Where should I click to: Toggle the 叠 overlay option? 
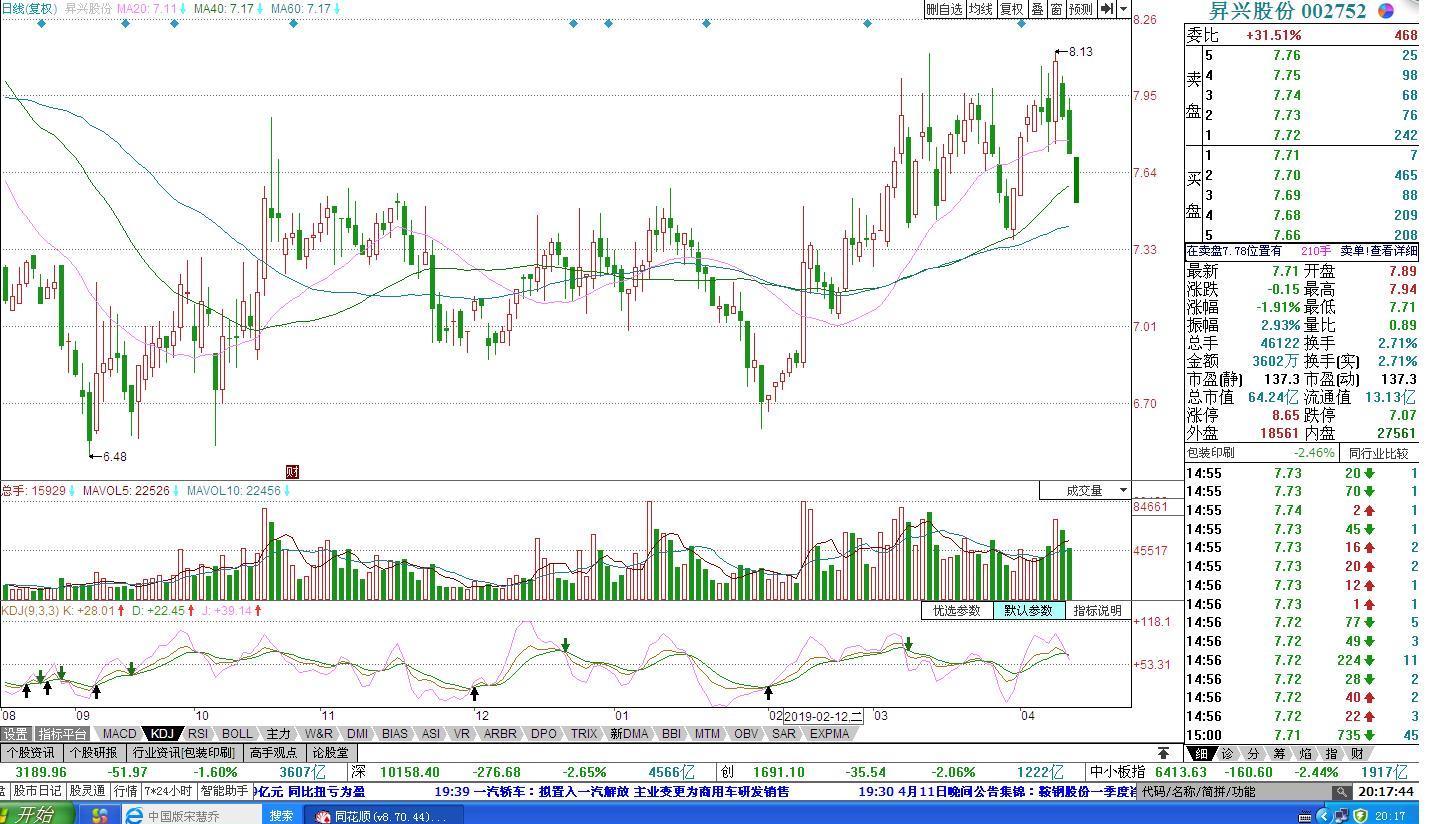(1037, 9)
